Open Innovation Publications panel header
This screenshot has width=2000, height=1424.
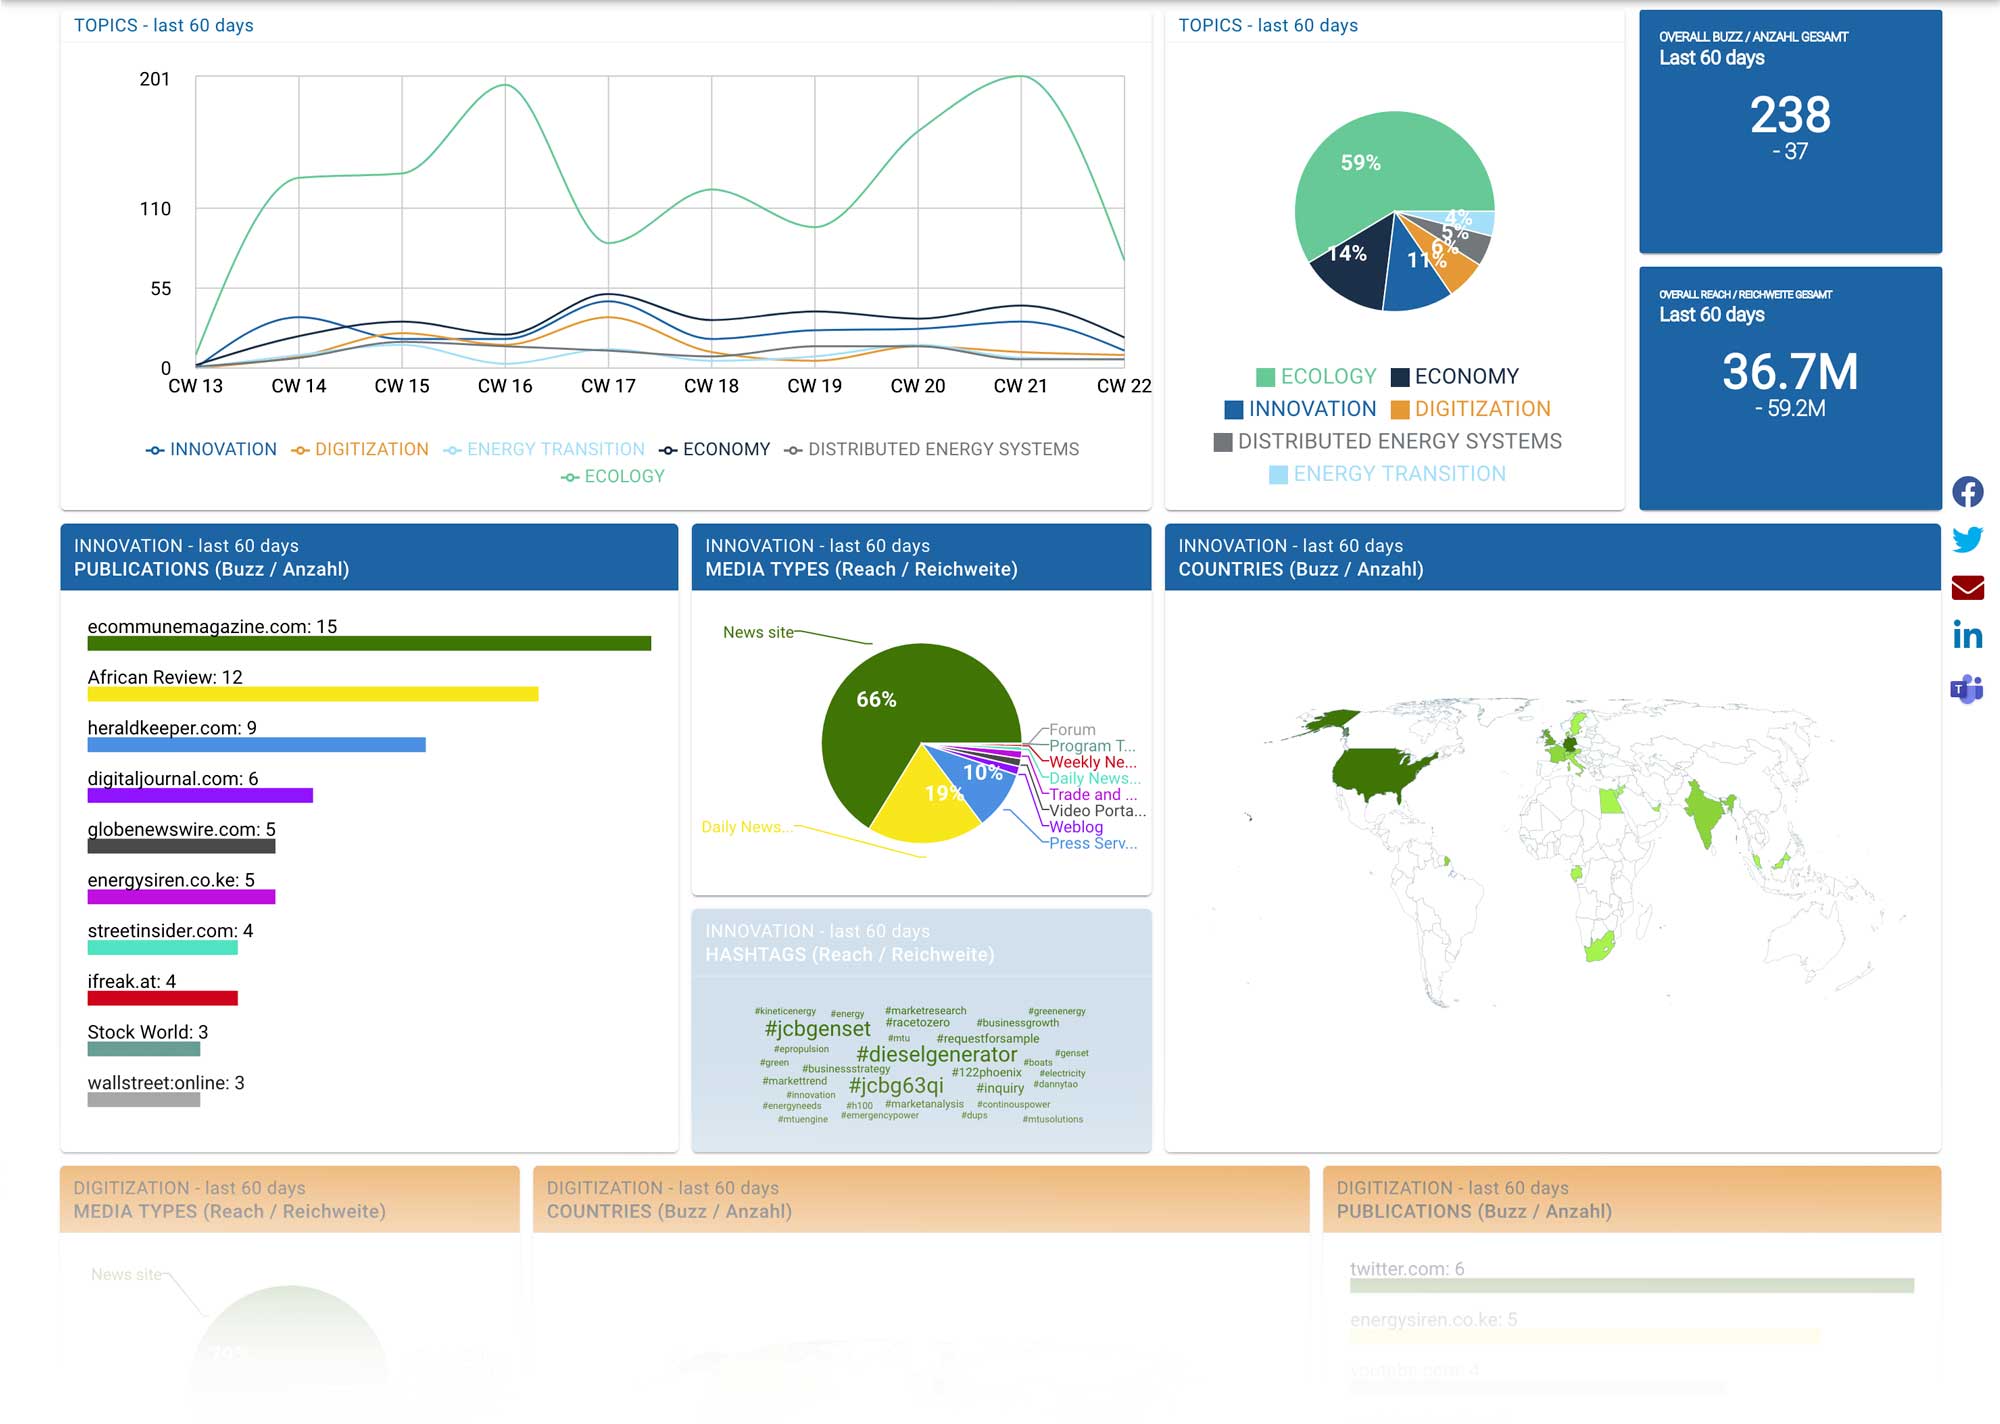[369, 557]
